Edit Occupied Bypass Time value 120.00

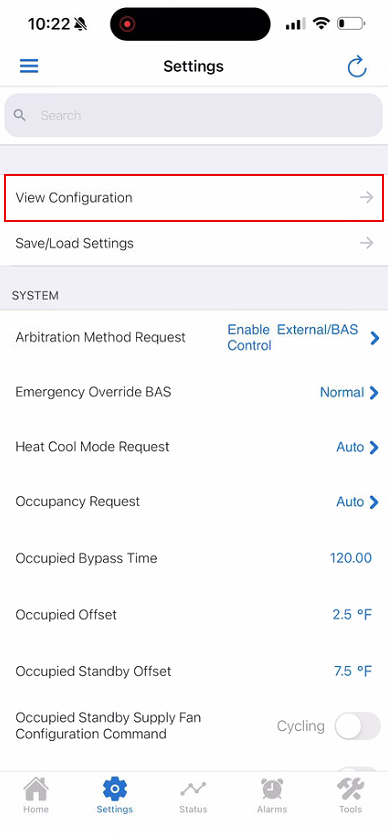pos(351,558)
